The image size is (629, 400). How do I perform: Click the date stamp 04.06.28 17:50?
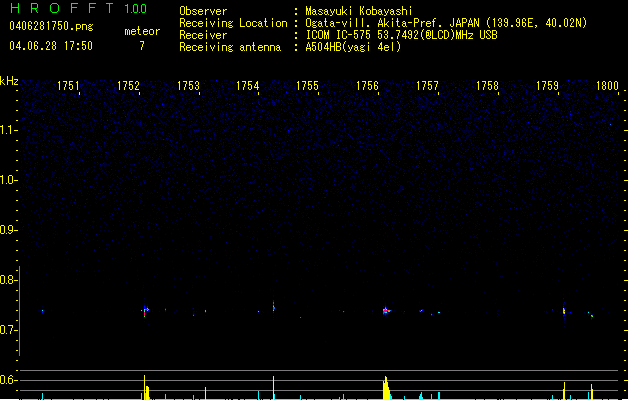(x=51, y=46)
